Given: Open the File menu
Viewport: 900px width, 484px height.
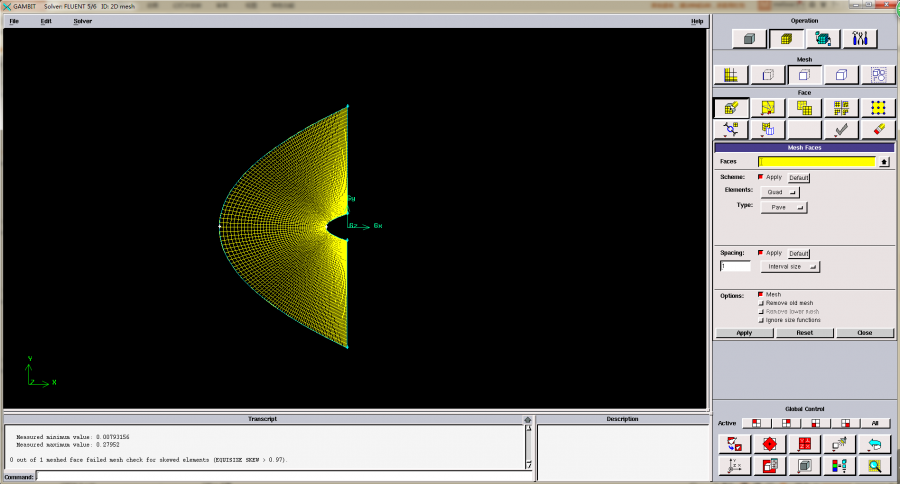Looking at the screenshot, I should click(x=14, y=21).
